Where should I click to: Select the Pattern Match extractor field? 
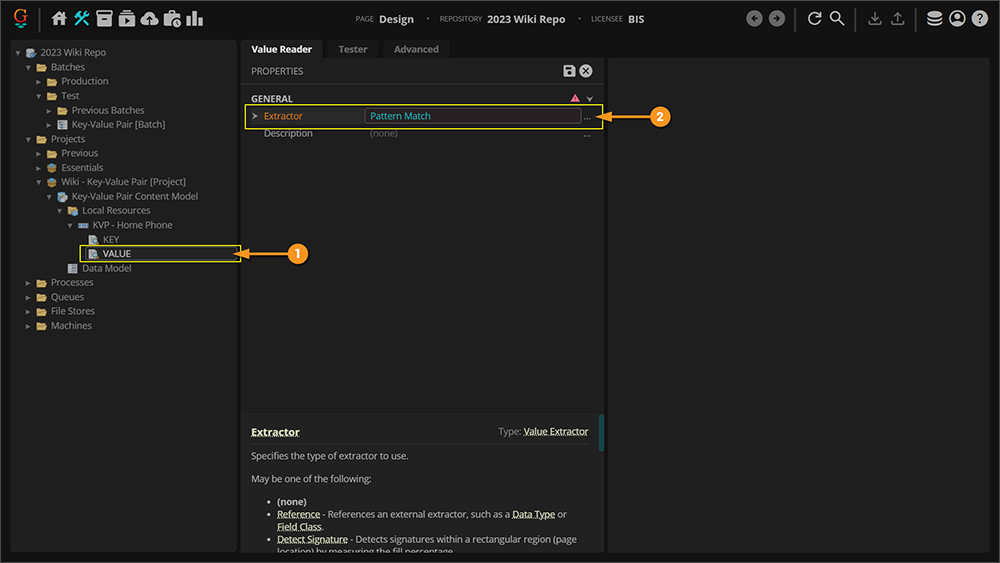coord(473,116)
